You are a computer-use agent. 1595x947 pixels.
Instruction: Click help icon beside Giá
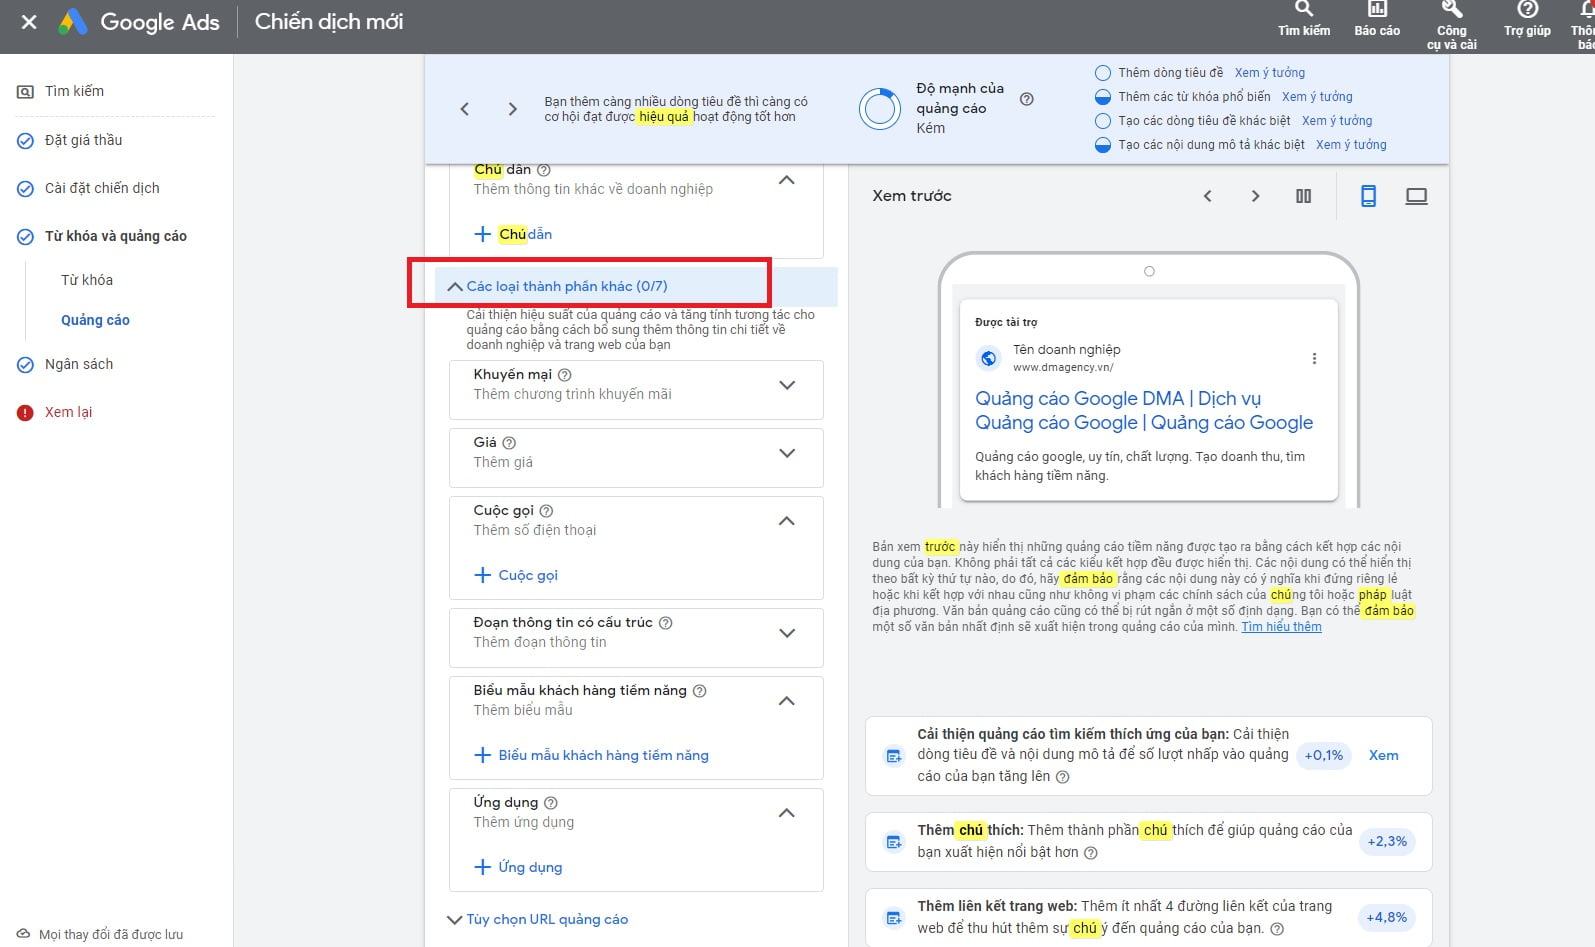click(x=509, y=443)
